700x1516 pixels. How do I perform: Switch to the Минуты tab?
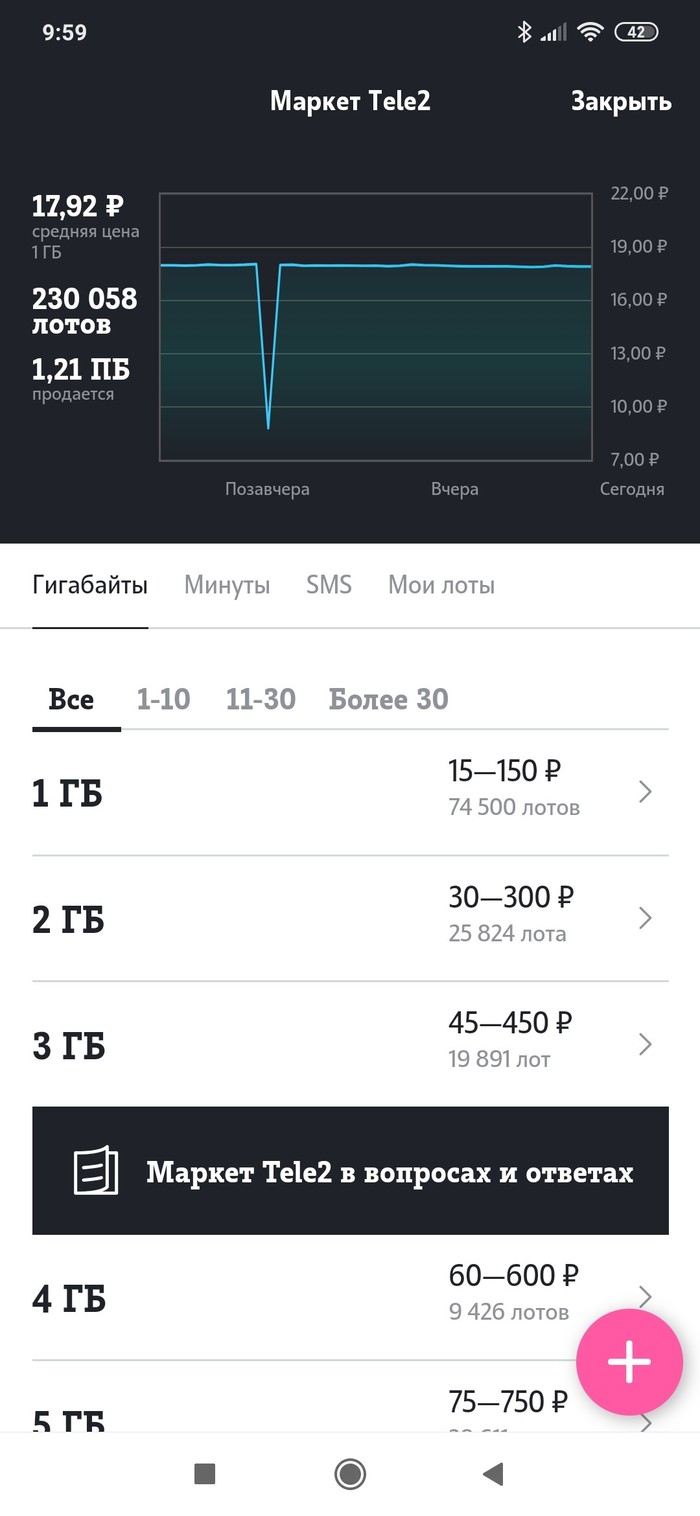(227, 585)
